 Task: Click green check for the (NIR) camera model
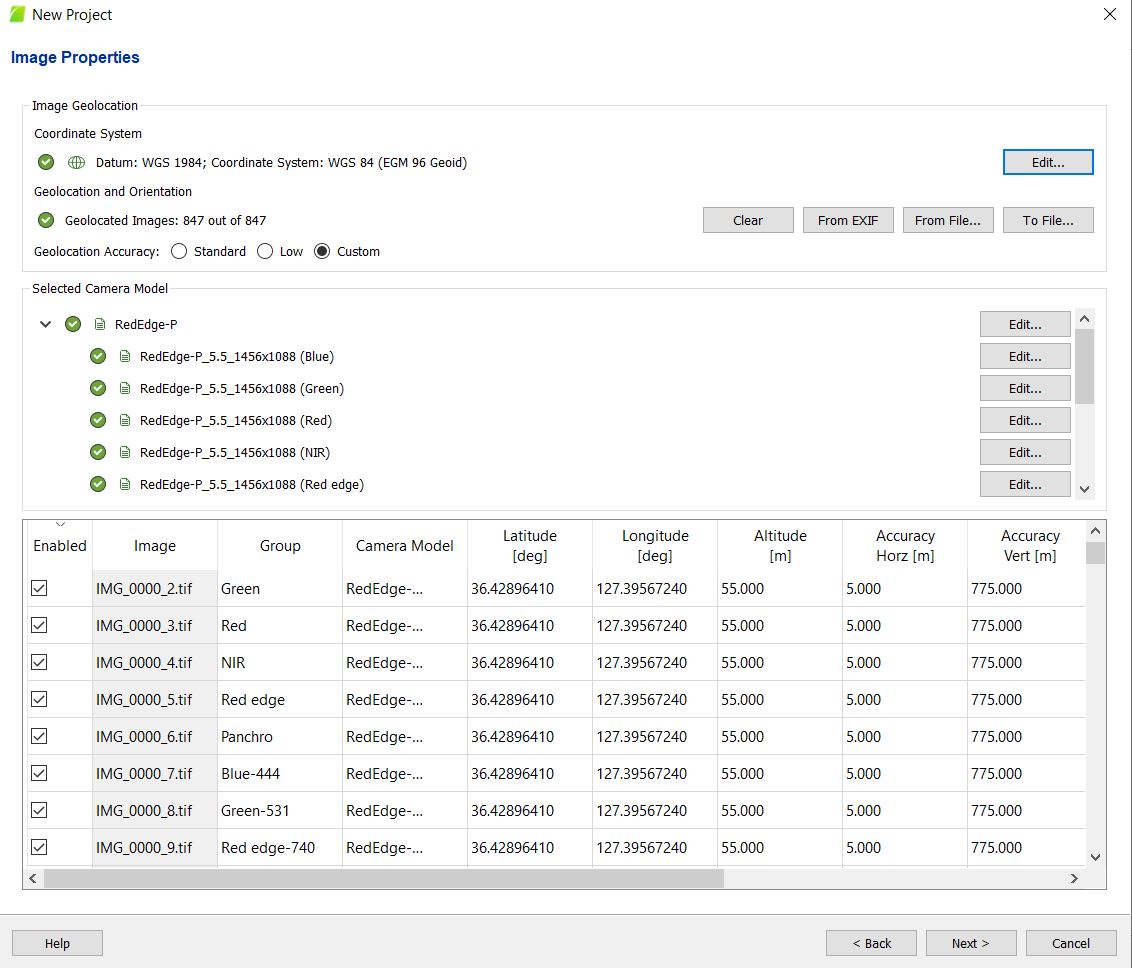[98, 452]
